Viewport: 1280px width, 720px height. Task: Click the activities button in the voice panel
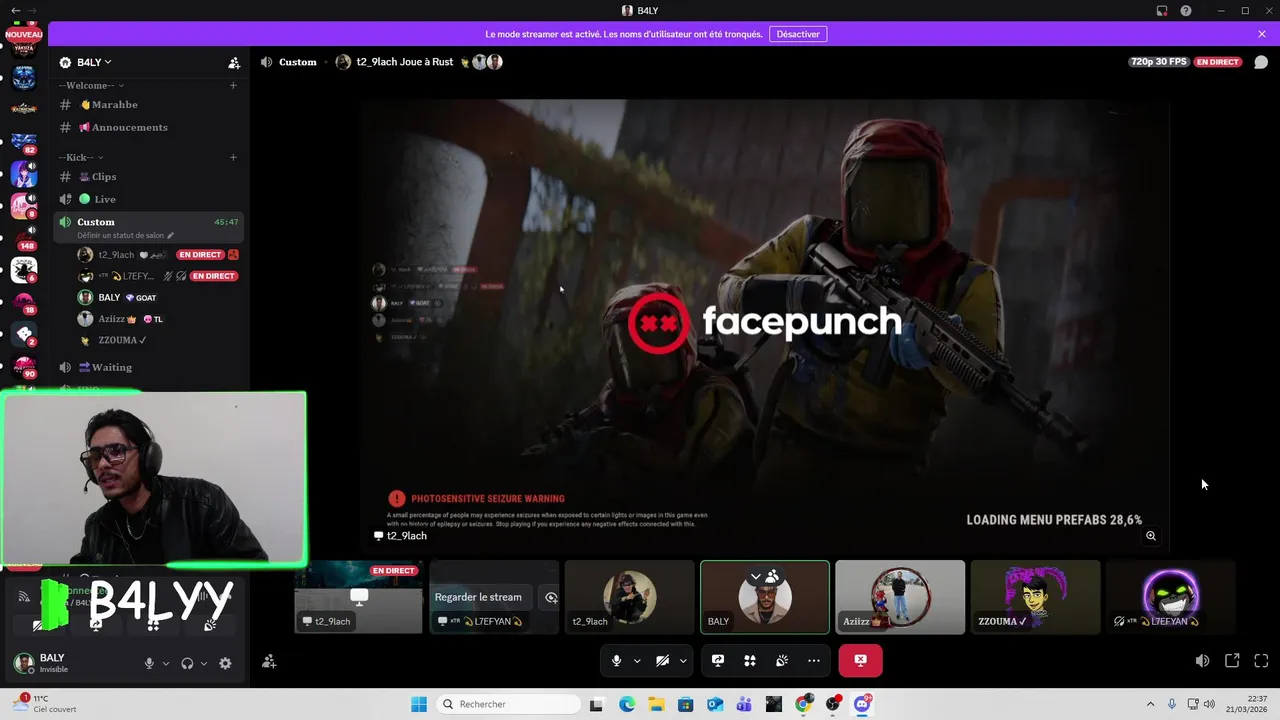(x=153, y=624)
